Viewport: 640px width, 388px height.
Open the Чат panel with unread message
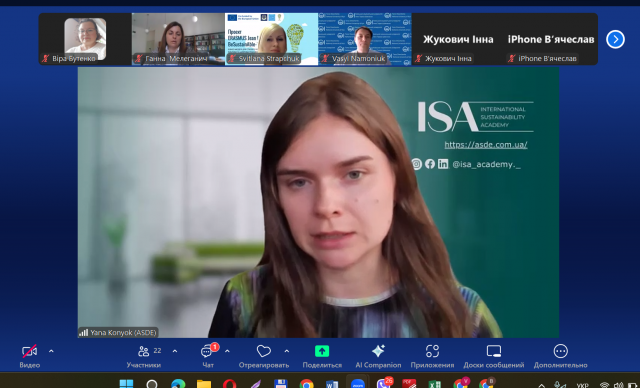click(x=208, y=356)
